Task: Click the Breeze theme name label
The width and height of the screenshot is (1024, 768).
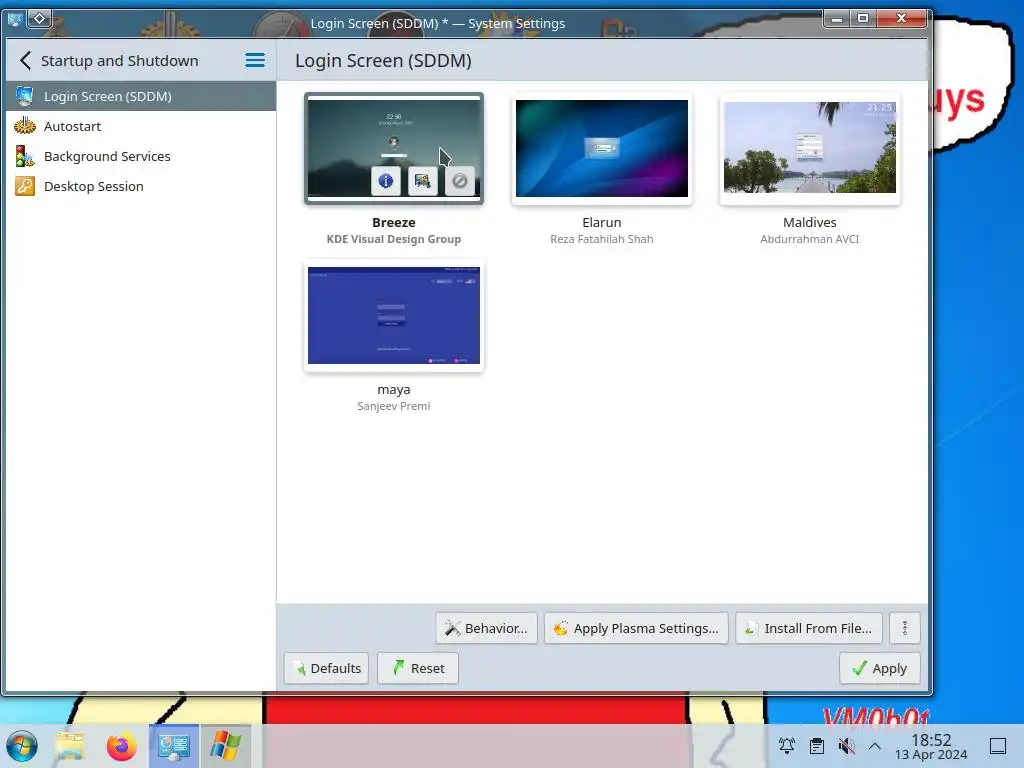Action: pos(394,222)
